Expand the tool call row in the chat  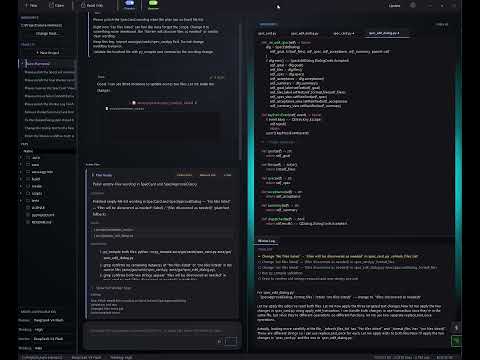point(164,103)
